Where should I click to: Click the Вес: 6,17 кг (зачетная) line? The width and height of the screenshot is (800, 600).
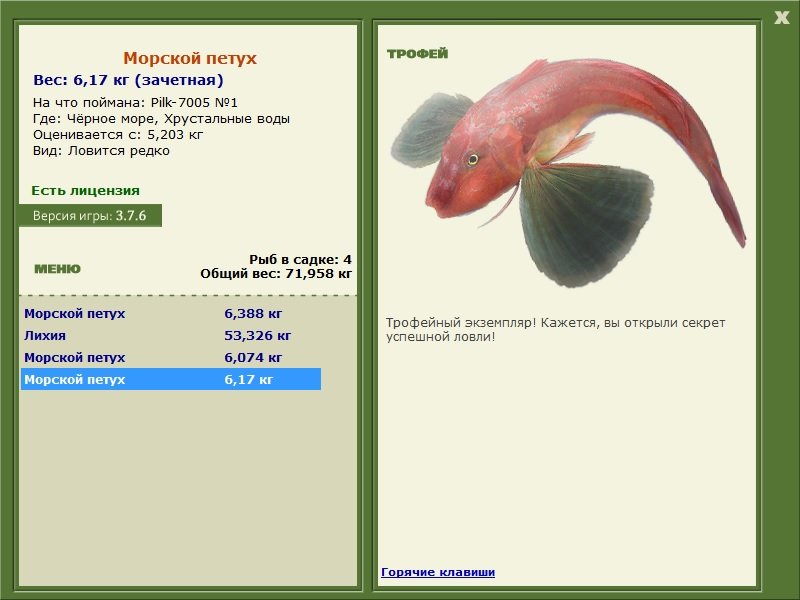pos(128,80)
